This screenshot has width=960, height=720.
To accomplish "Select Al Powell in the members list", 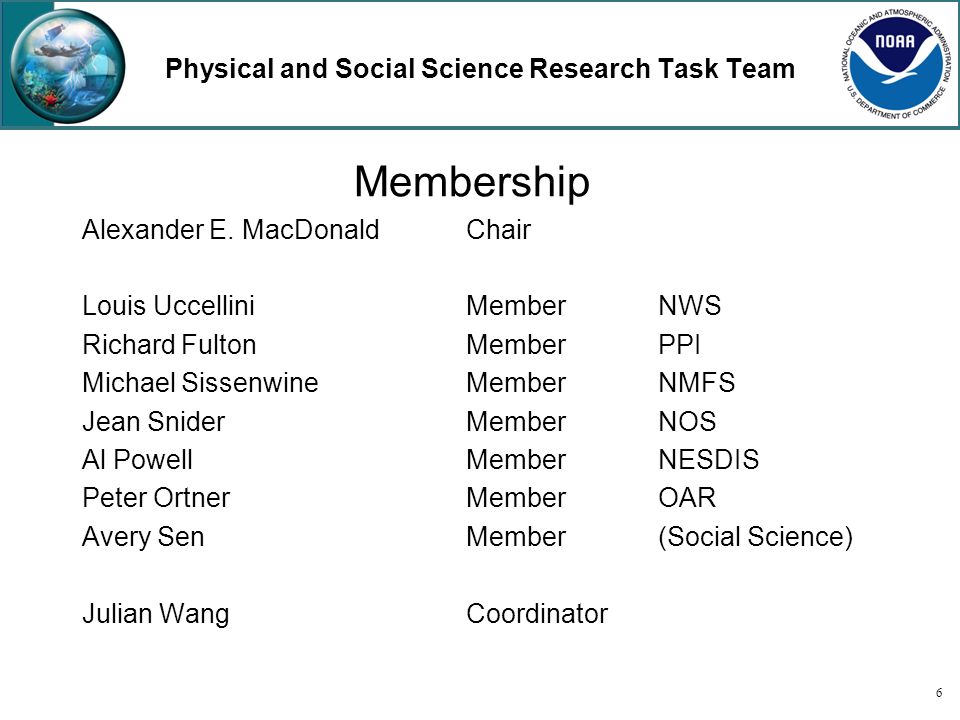I will tap(137, 460).
